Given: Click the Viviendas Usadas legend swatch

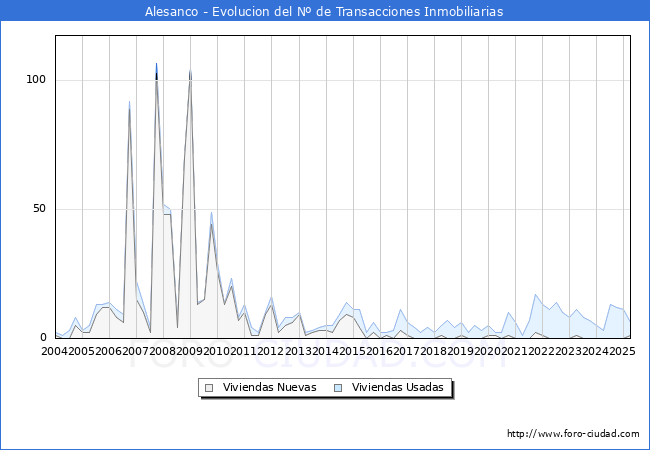Looking at the screenshot, I should point(338,388).
